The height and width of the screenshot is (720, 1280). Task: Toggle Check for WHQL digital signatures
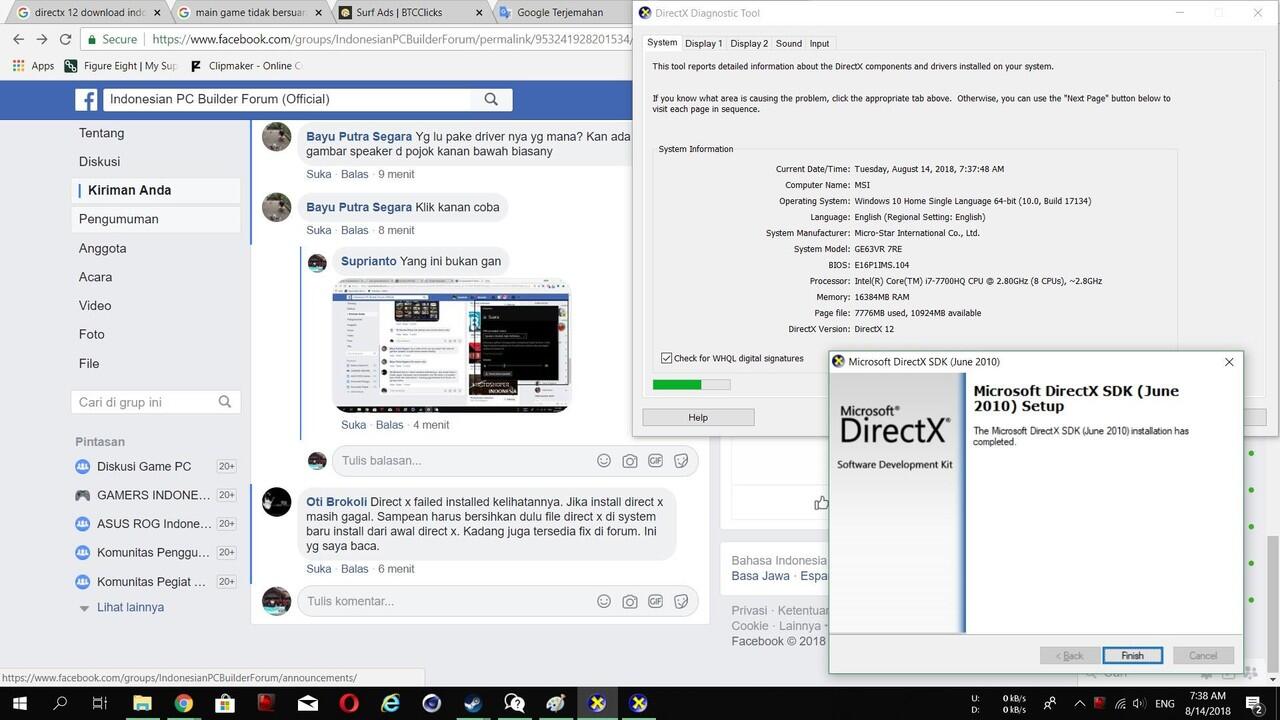coord(667,358)
